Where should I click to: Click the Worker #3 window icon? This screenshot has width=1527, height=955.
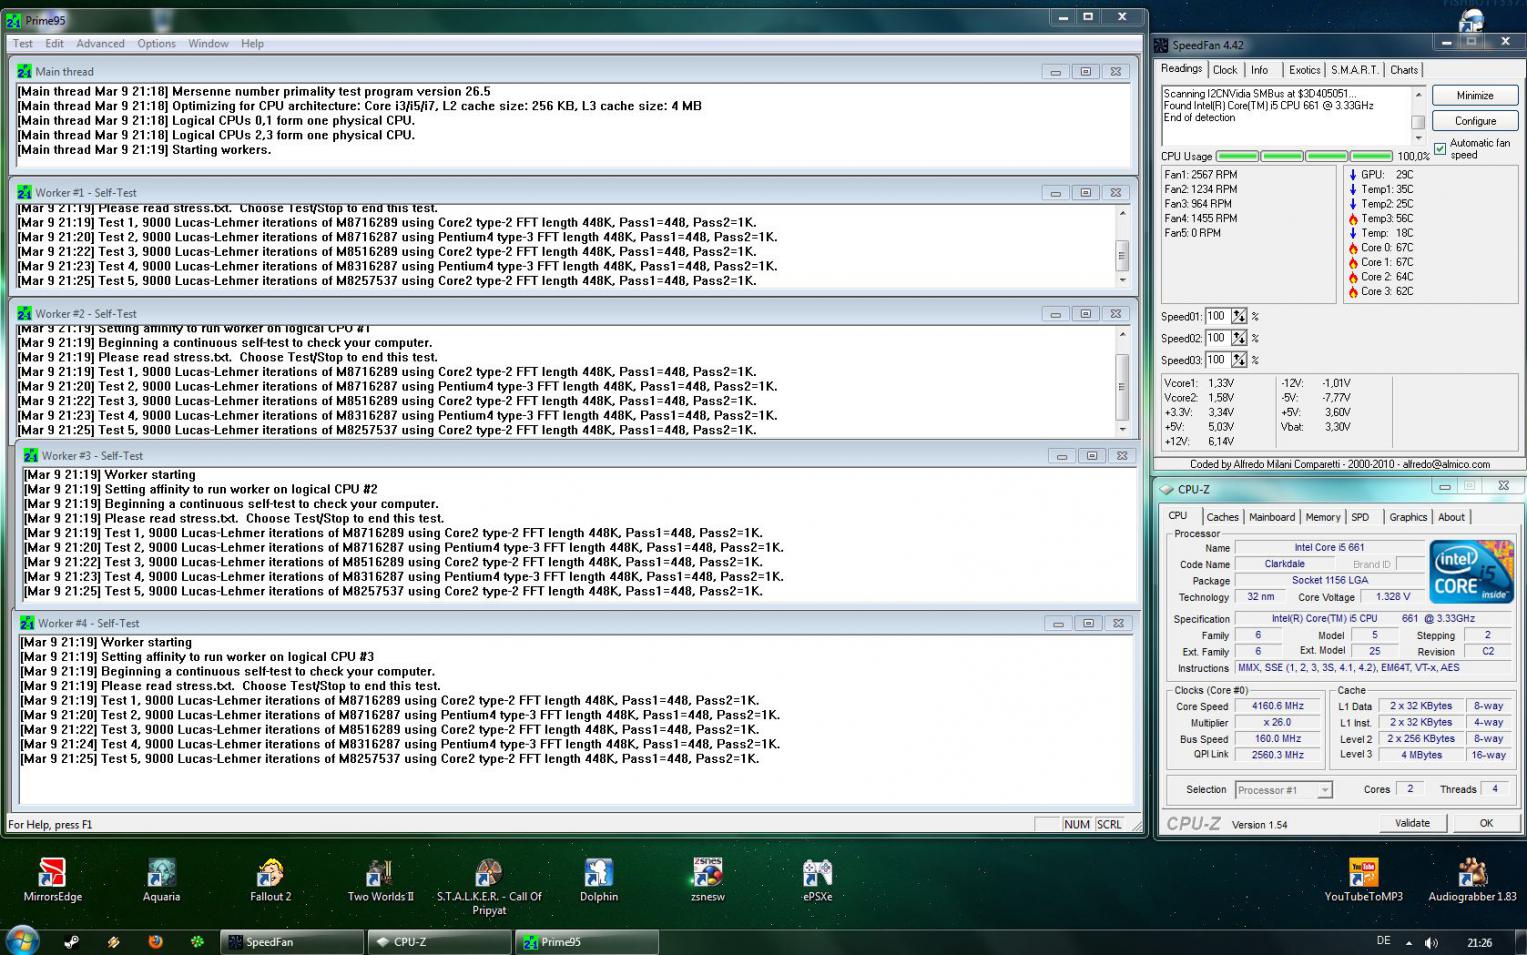coord(30,455)
